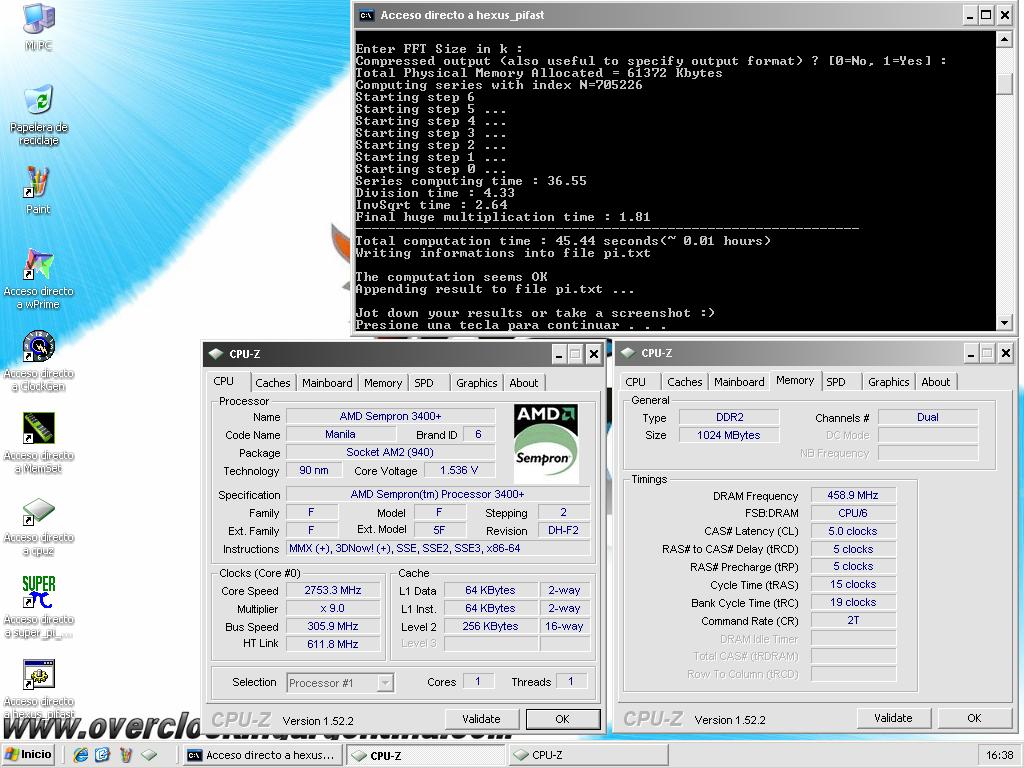Click the Core Voltage value 1.536 V
This screenshot has width=1024, height=768.
(x=458, y=470)
